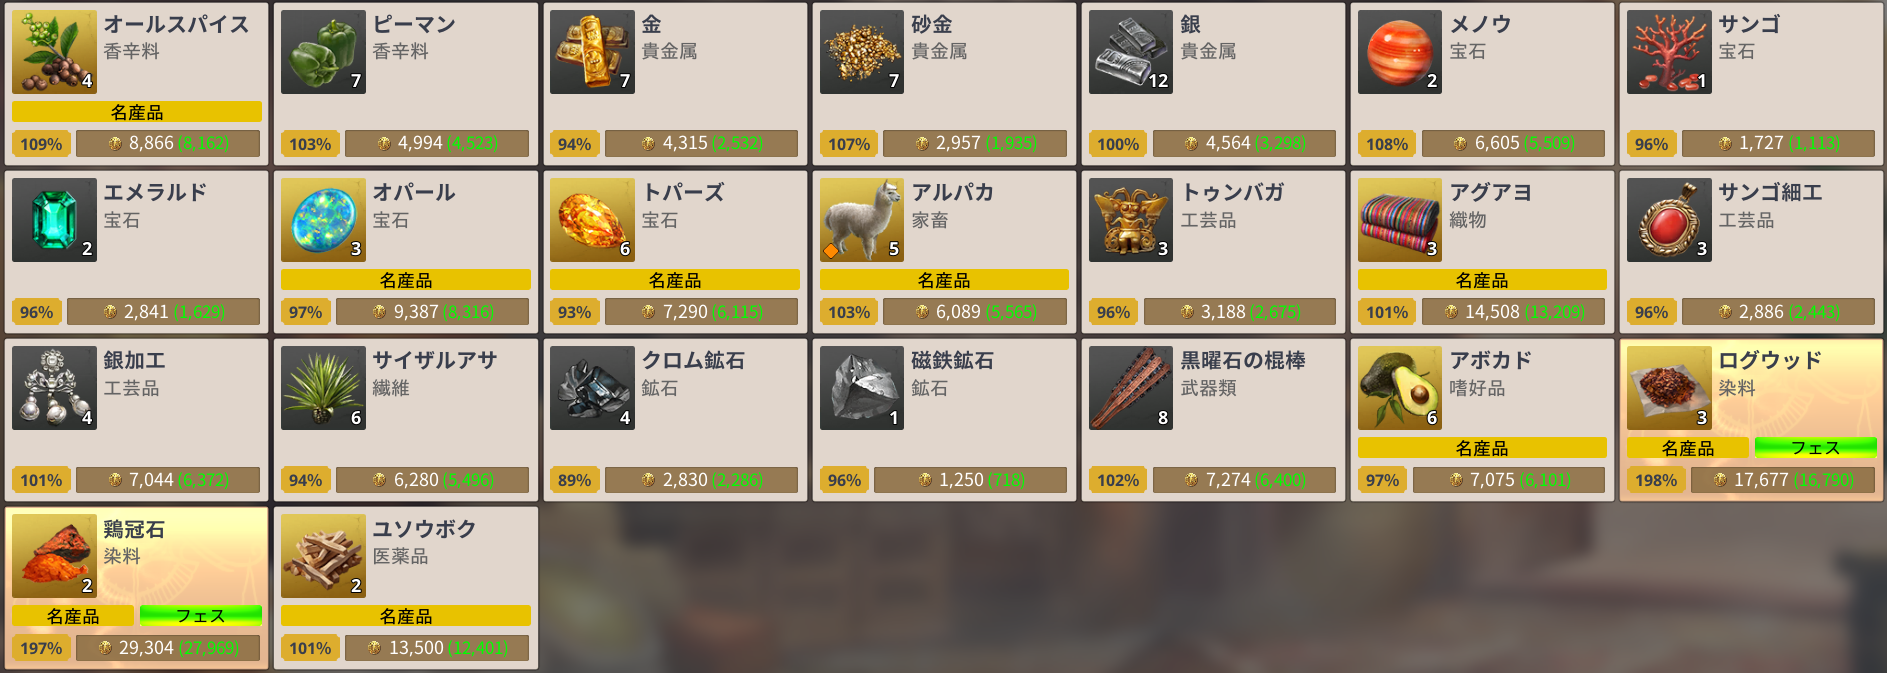Click the alpaca (アルパカ) livestock icon

(862, 220)
